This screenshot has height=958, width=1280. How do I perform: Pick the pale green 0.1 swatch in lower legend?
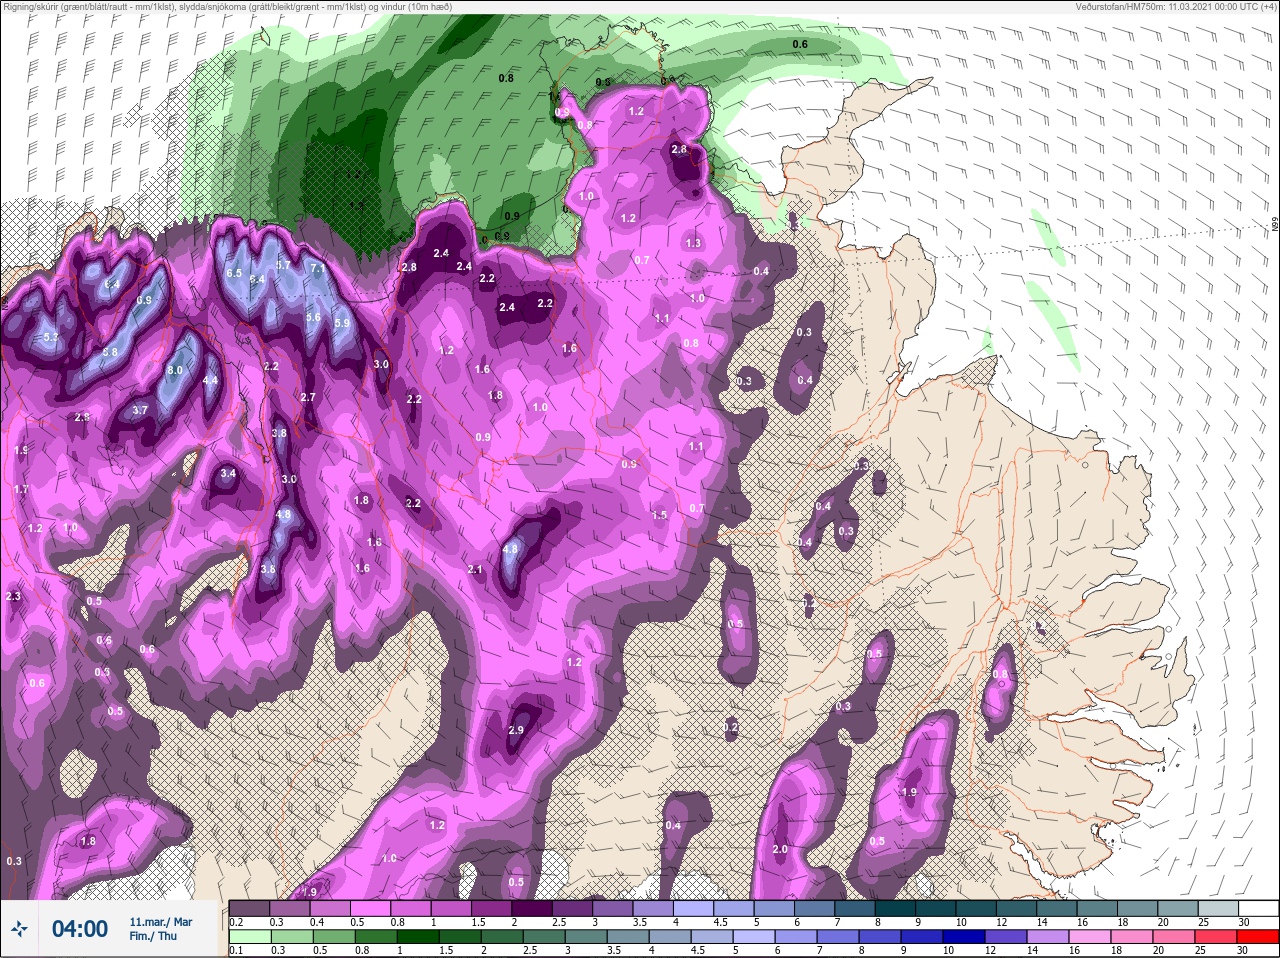250,938
